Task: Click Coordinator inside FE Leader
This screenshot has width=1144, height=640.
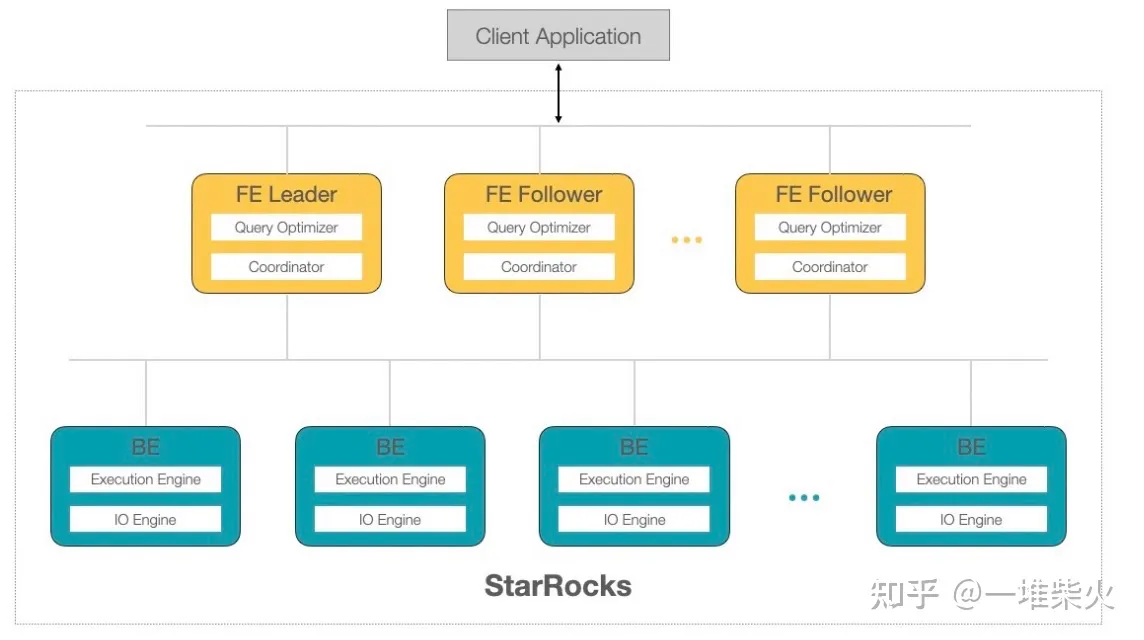Action: (286, 266)
